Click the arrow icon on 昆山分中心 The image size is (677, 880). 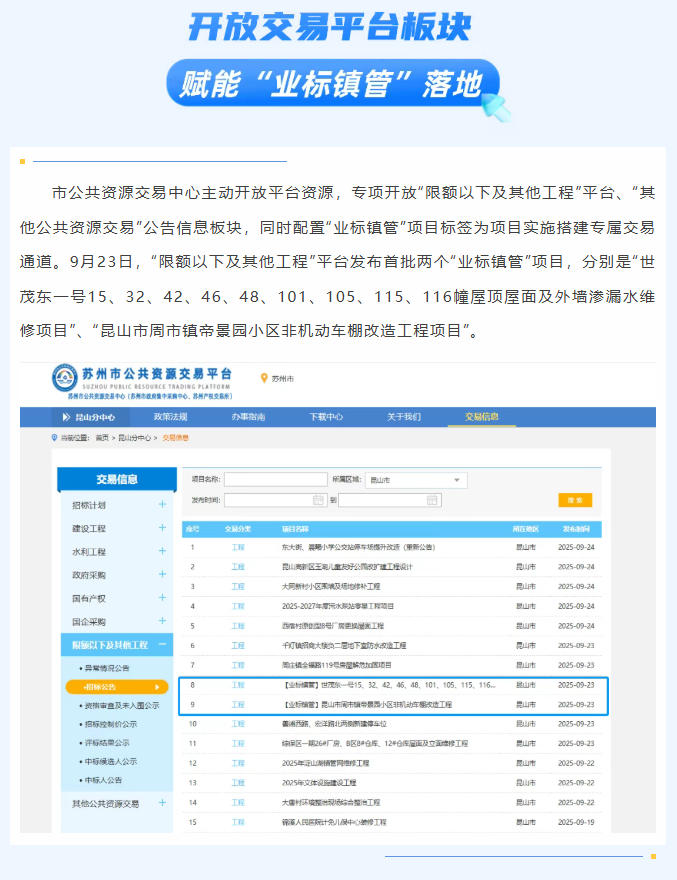(66, 417)
